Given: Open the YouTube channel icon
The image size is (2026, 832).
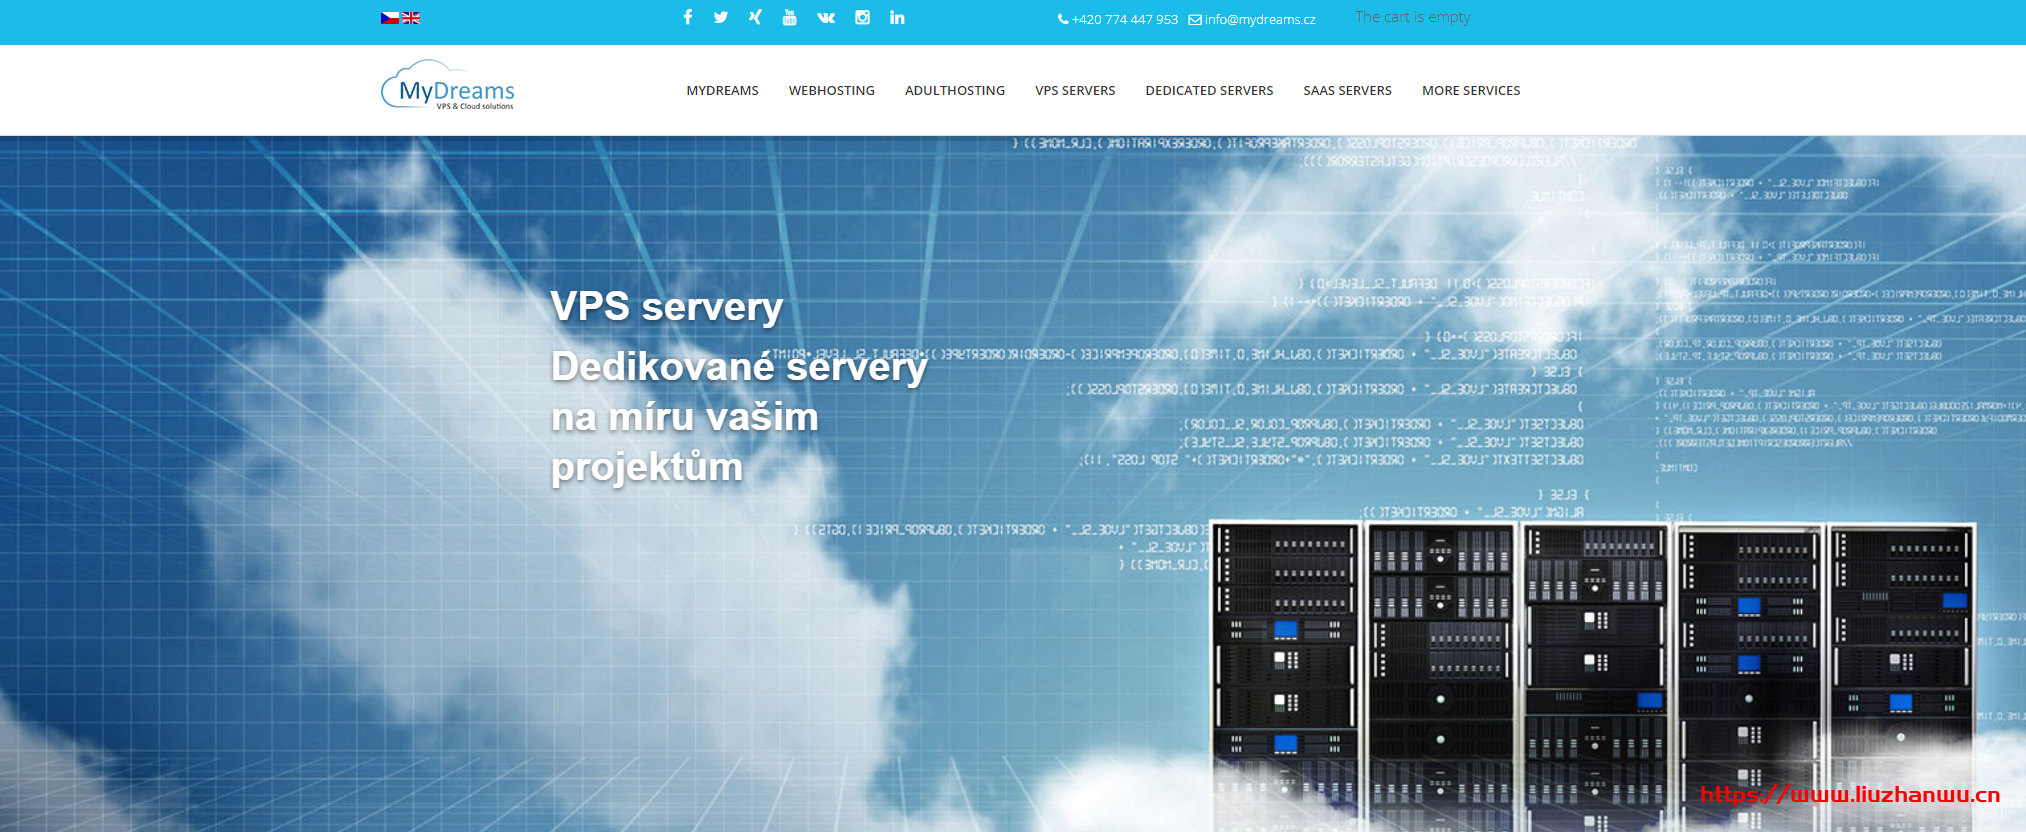Looking at the screenshot, I should (789, 17).
